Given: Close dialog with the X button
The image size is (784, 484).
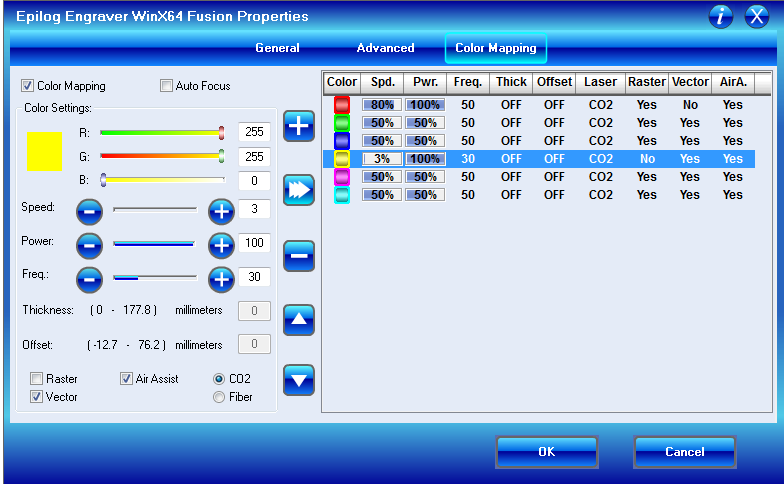Looking at the screenshot, I should click(757, 17).
